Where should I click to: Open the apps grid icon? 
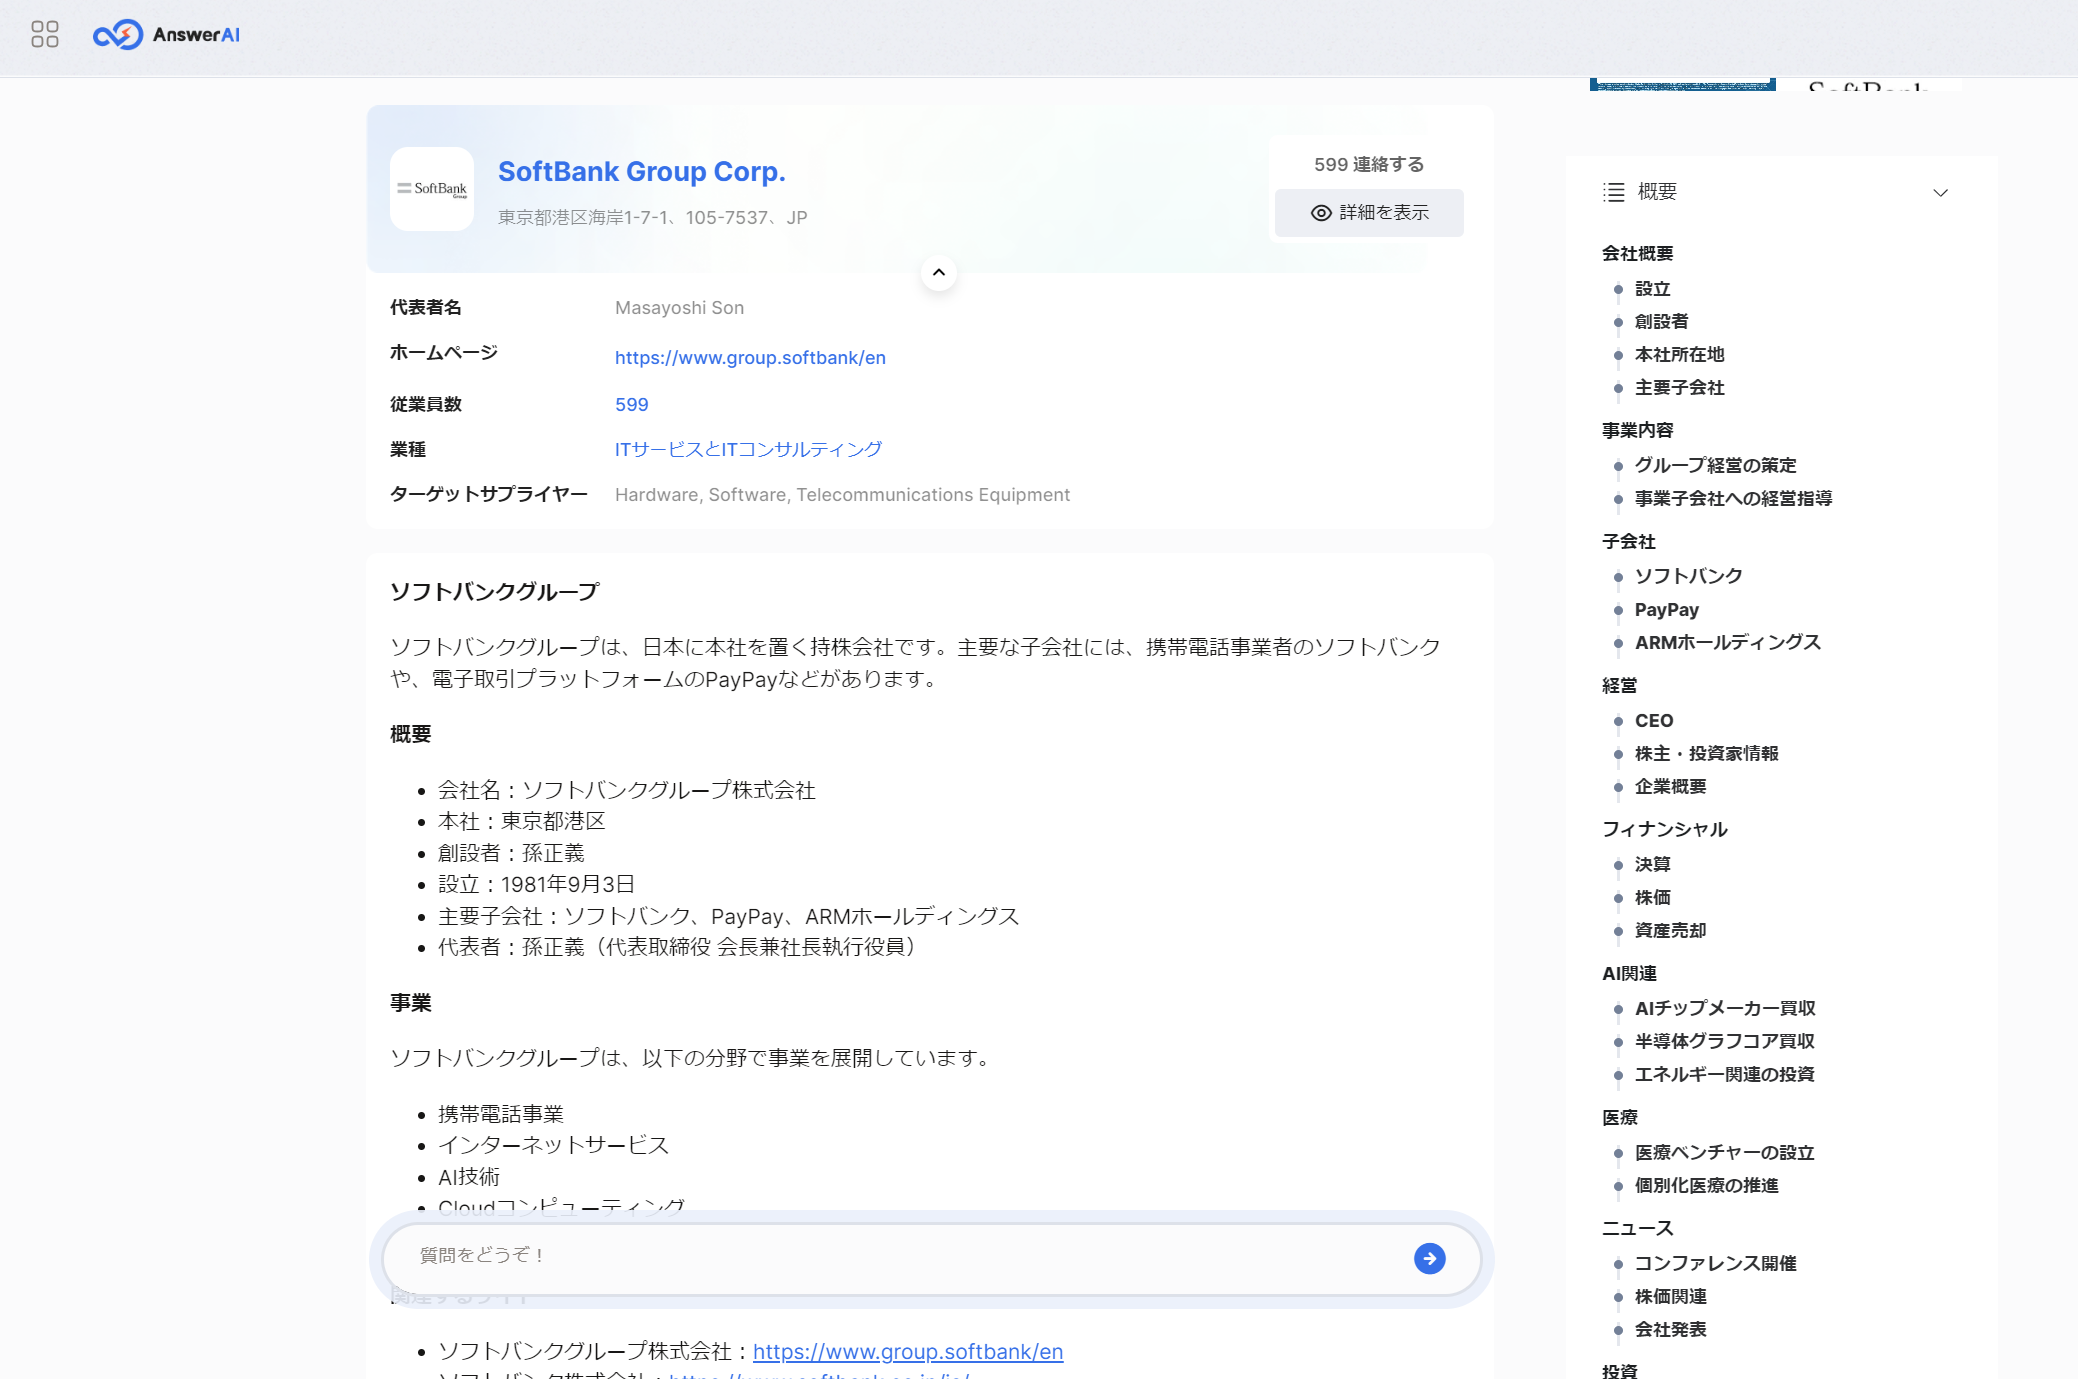45,35
